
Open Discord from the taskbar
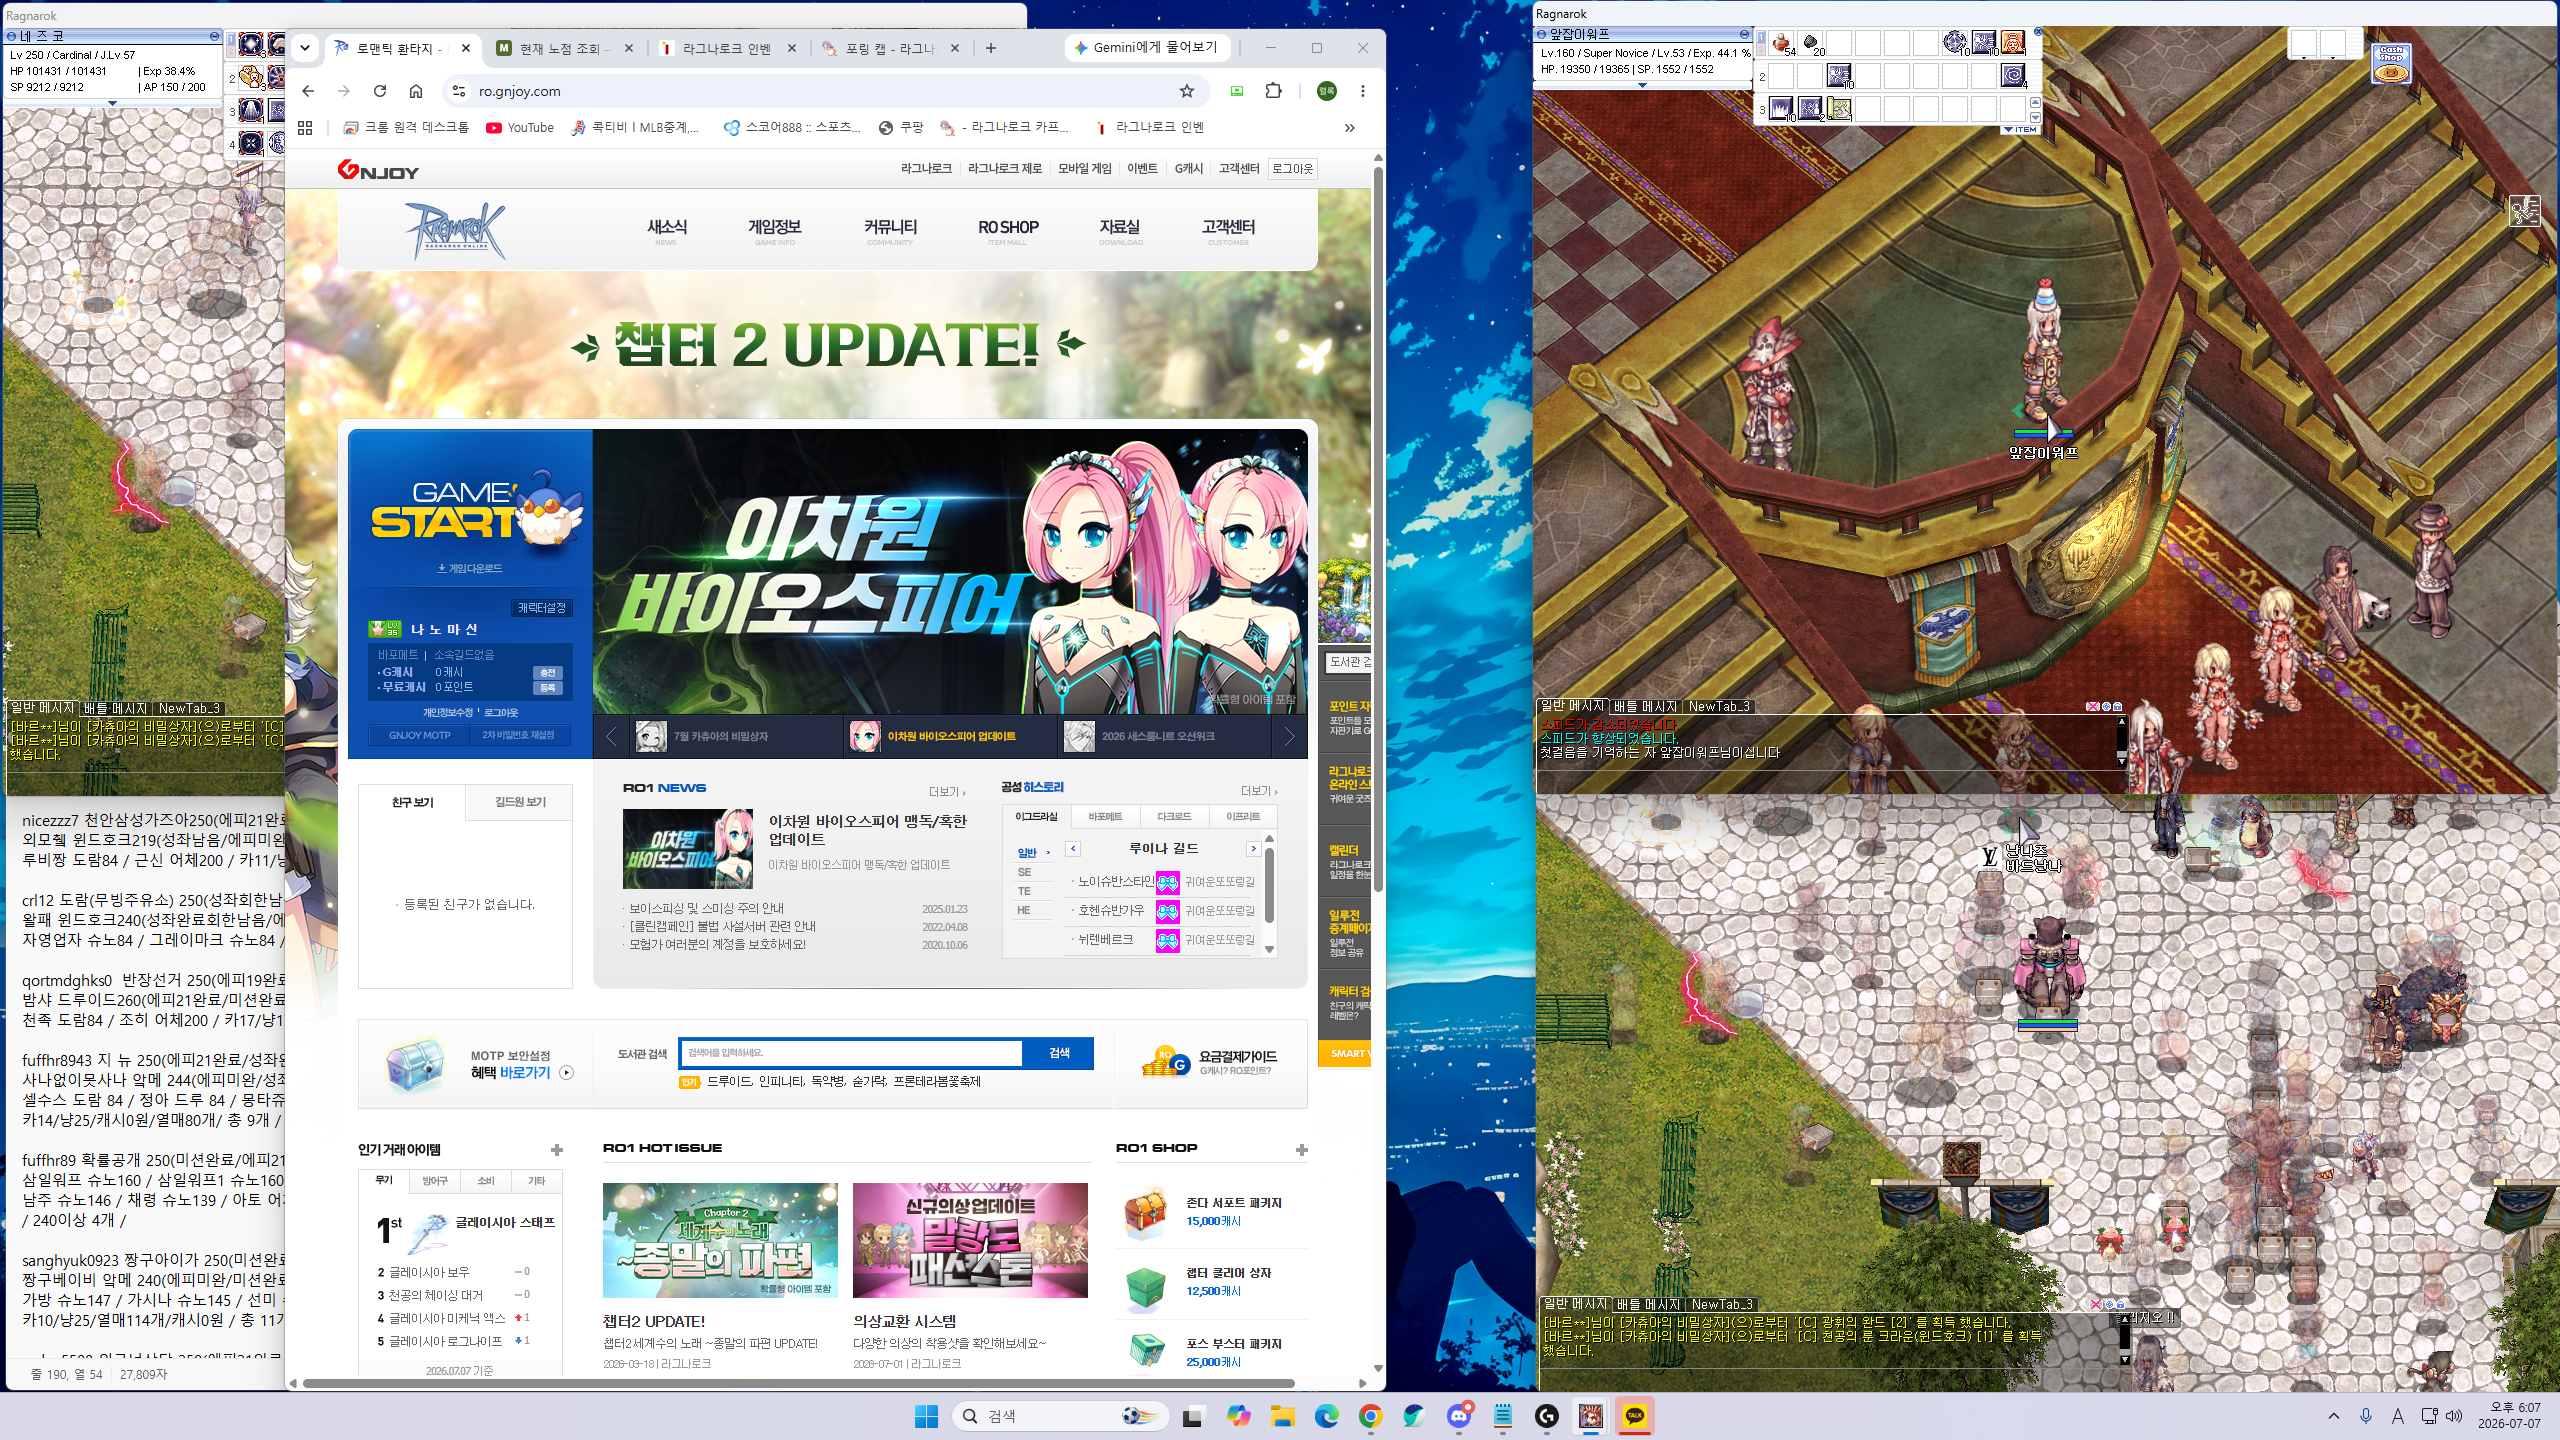(x=1459, y=1416)
